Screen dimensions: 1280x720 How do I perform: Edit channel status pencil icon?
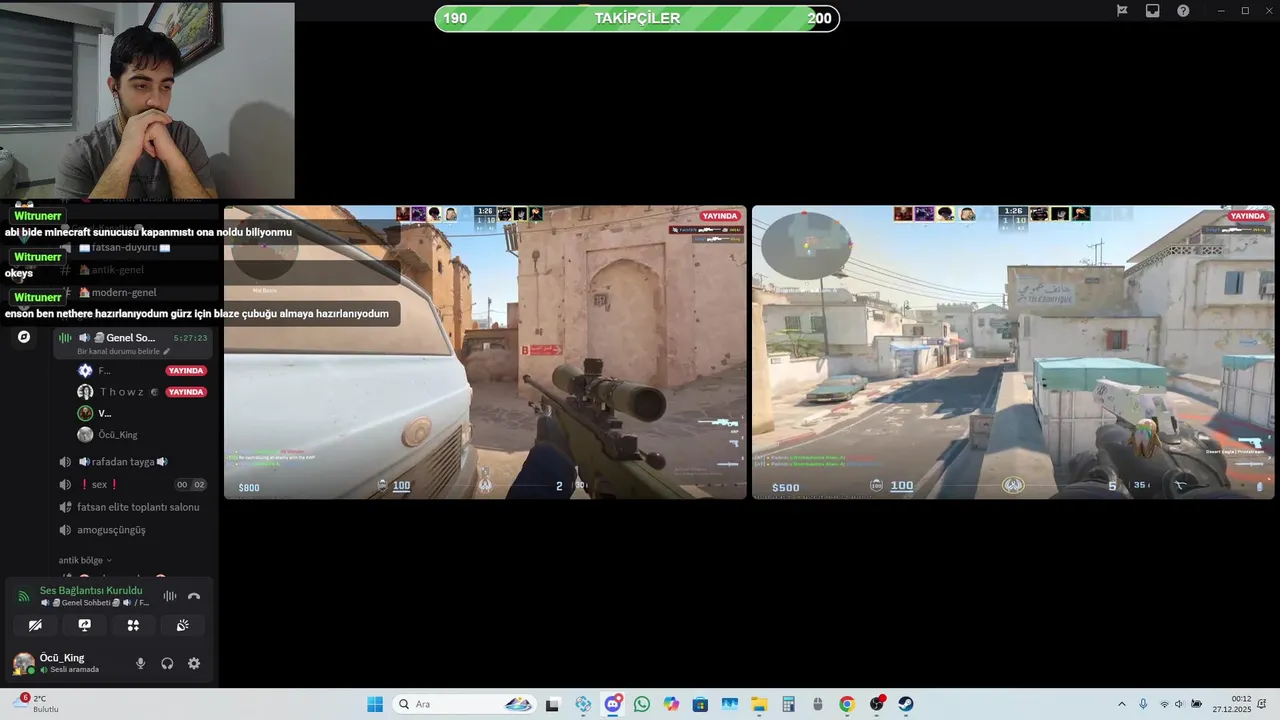click(x=167, y=352)
